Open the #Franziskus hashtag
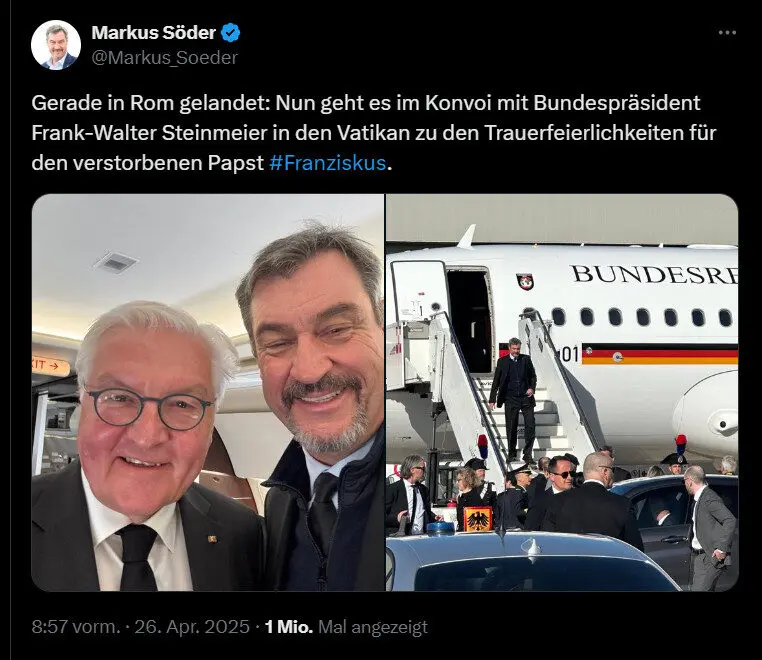This screenshot has width=762, height=660. pos(328,163)
